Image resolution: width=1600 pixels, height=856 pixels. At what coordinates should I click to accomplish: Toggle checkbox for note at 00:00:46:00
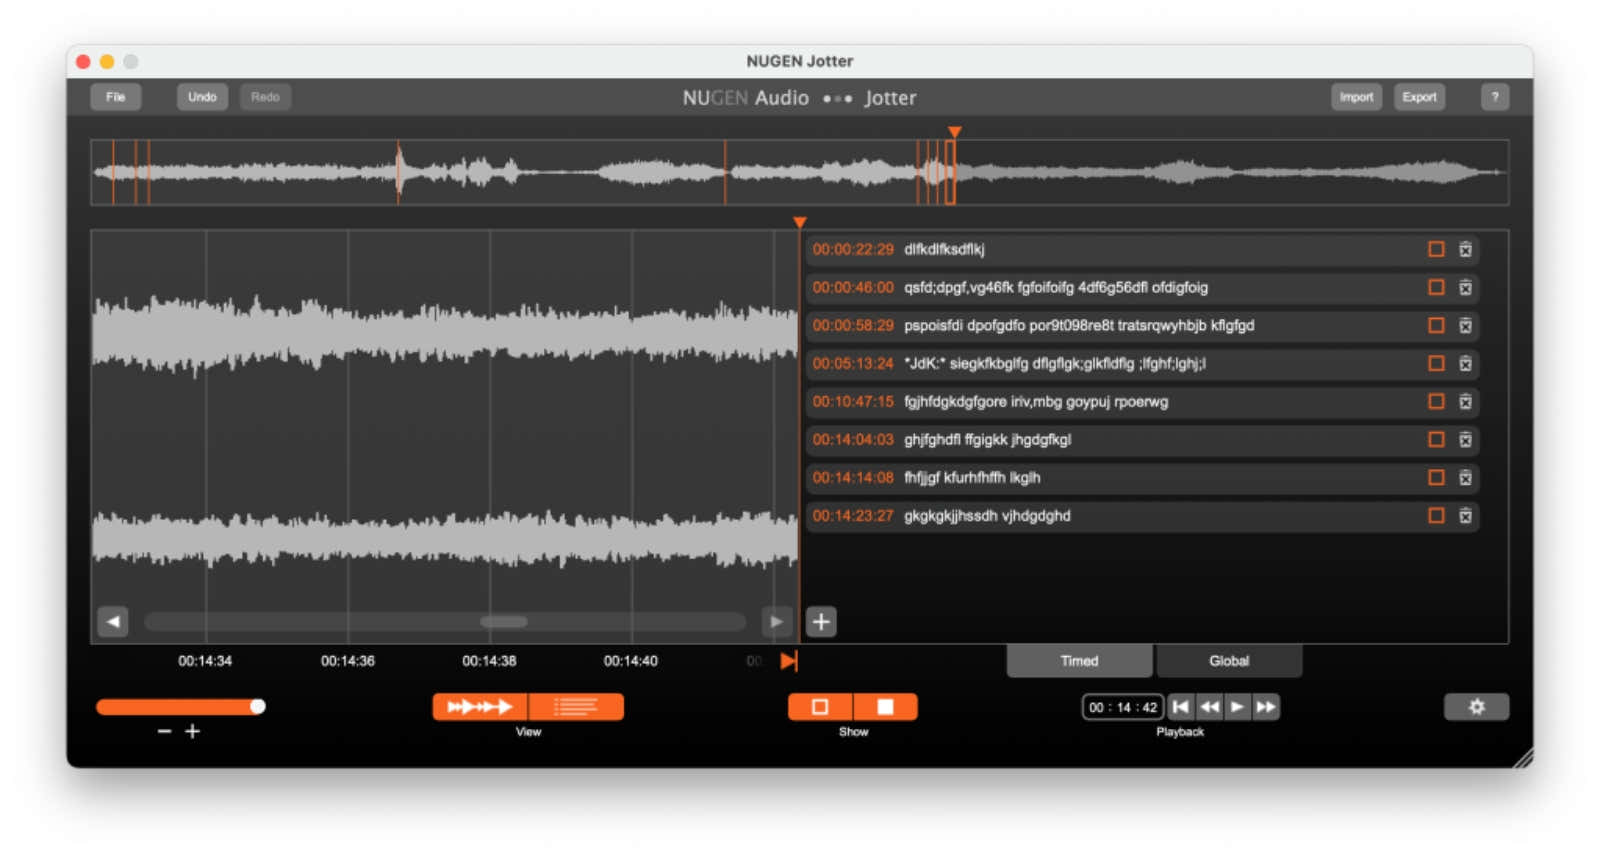click(x=1436, y=287)
